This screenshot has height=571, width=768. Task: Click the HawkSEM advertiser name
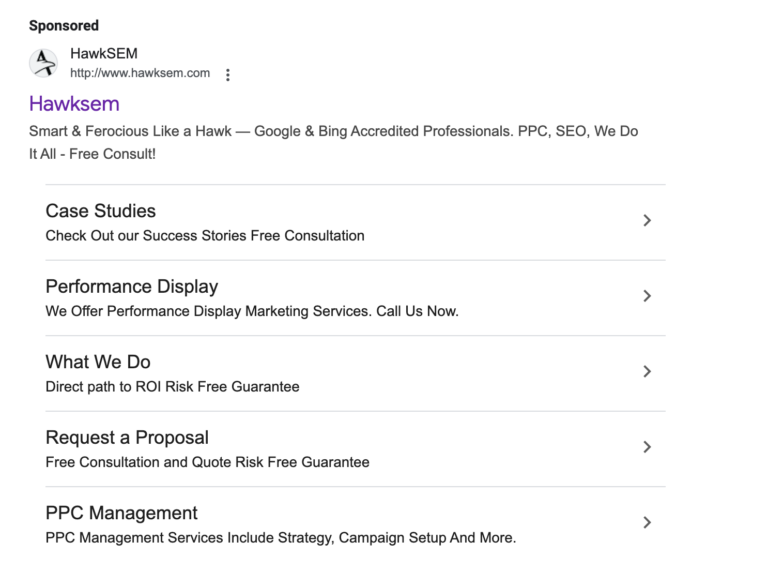tap(104, 54)
